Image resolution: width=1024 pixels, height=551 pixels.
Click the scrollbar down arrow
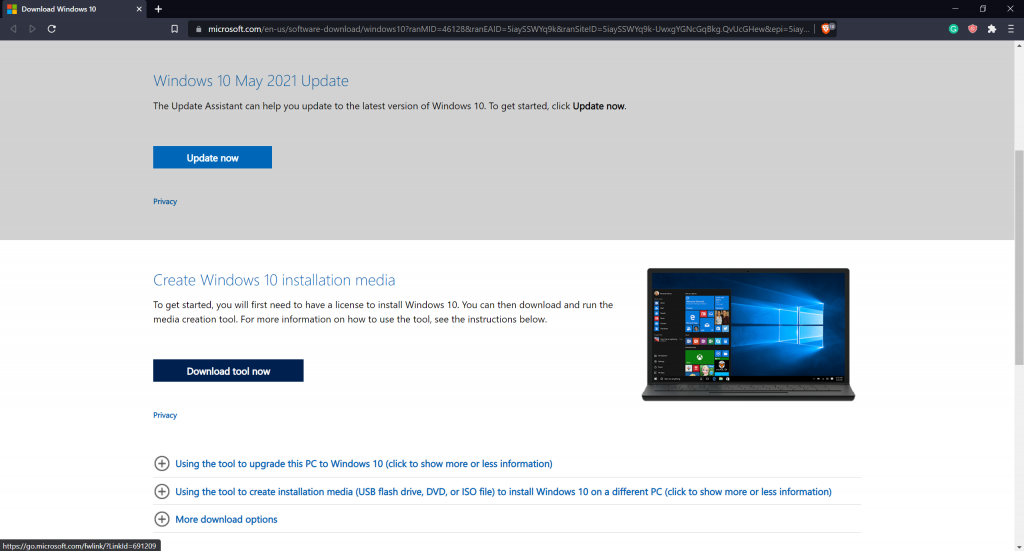(1019, 546)
